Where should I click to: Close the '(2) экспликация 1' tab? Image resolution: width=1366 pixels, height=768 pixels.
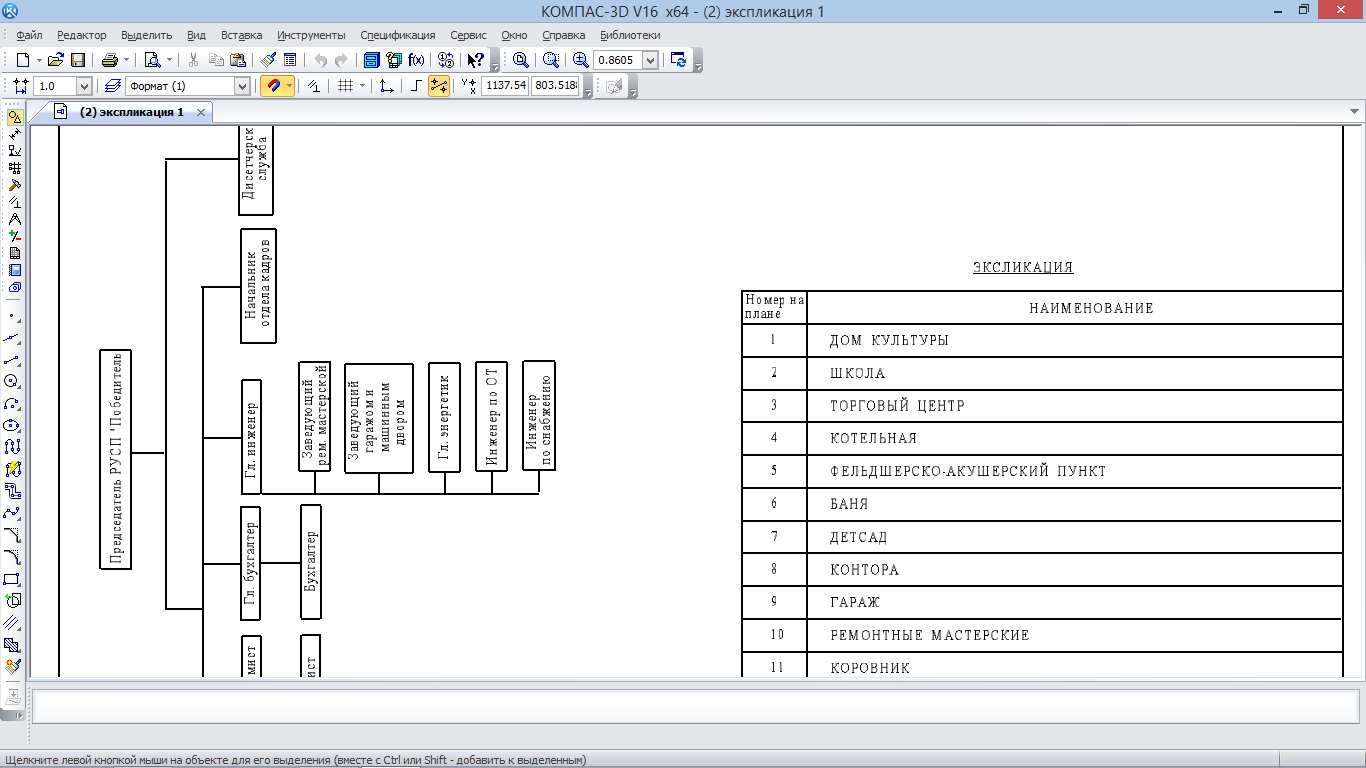click(201, 112)
